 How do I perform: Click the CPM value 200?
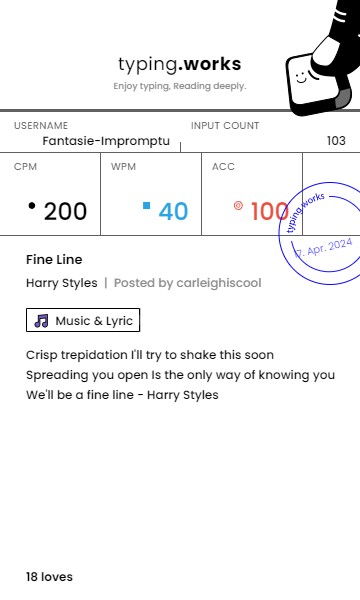65,211
